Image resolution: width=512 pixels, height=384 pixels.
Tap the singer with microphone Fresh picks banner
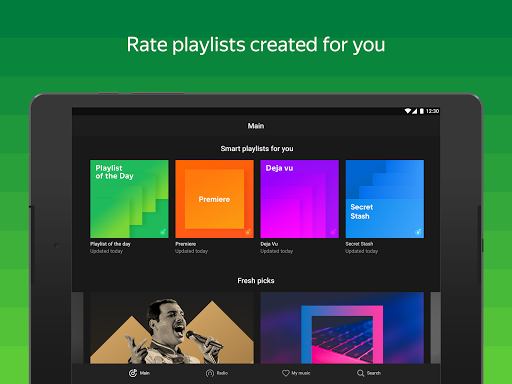(172, 328)
